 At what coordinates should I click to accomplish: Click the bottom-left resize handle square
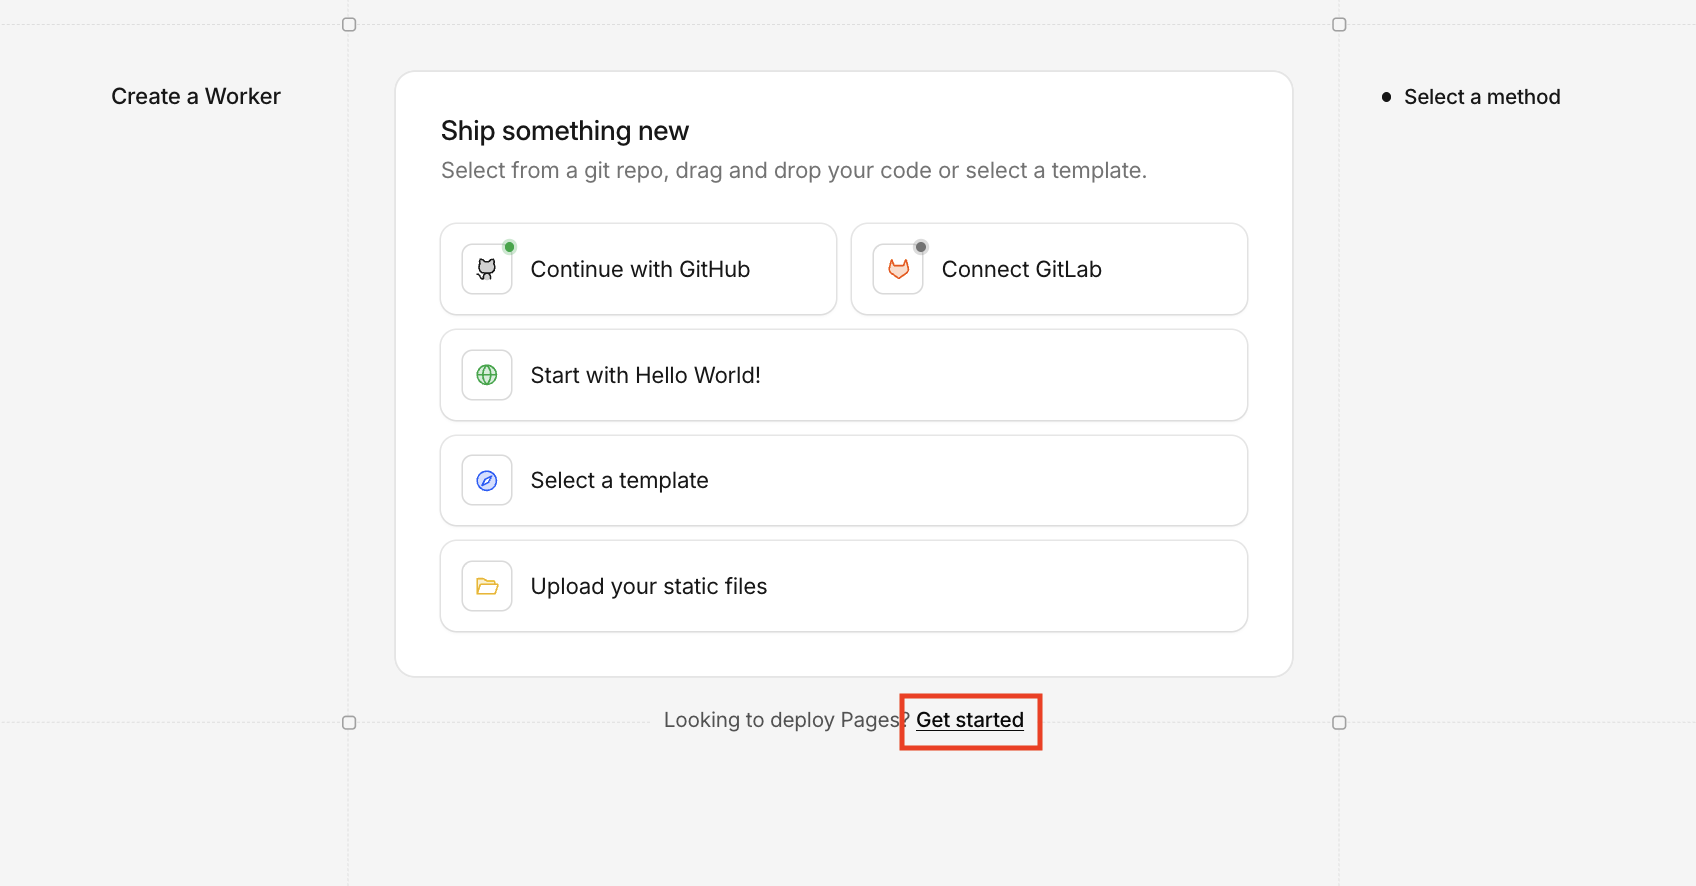pos(349,720)
